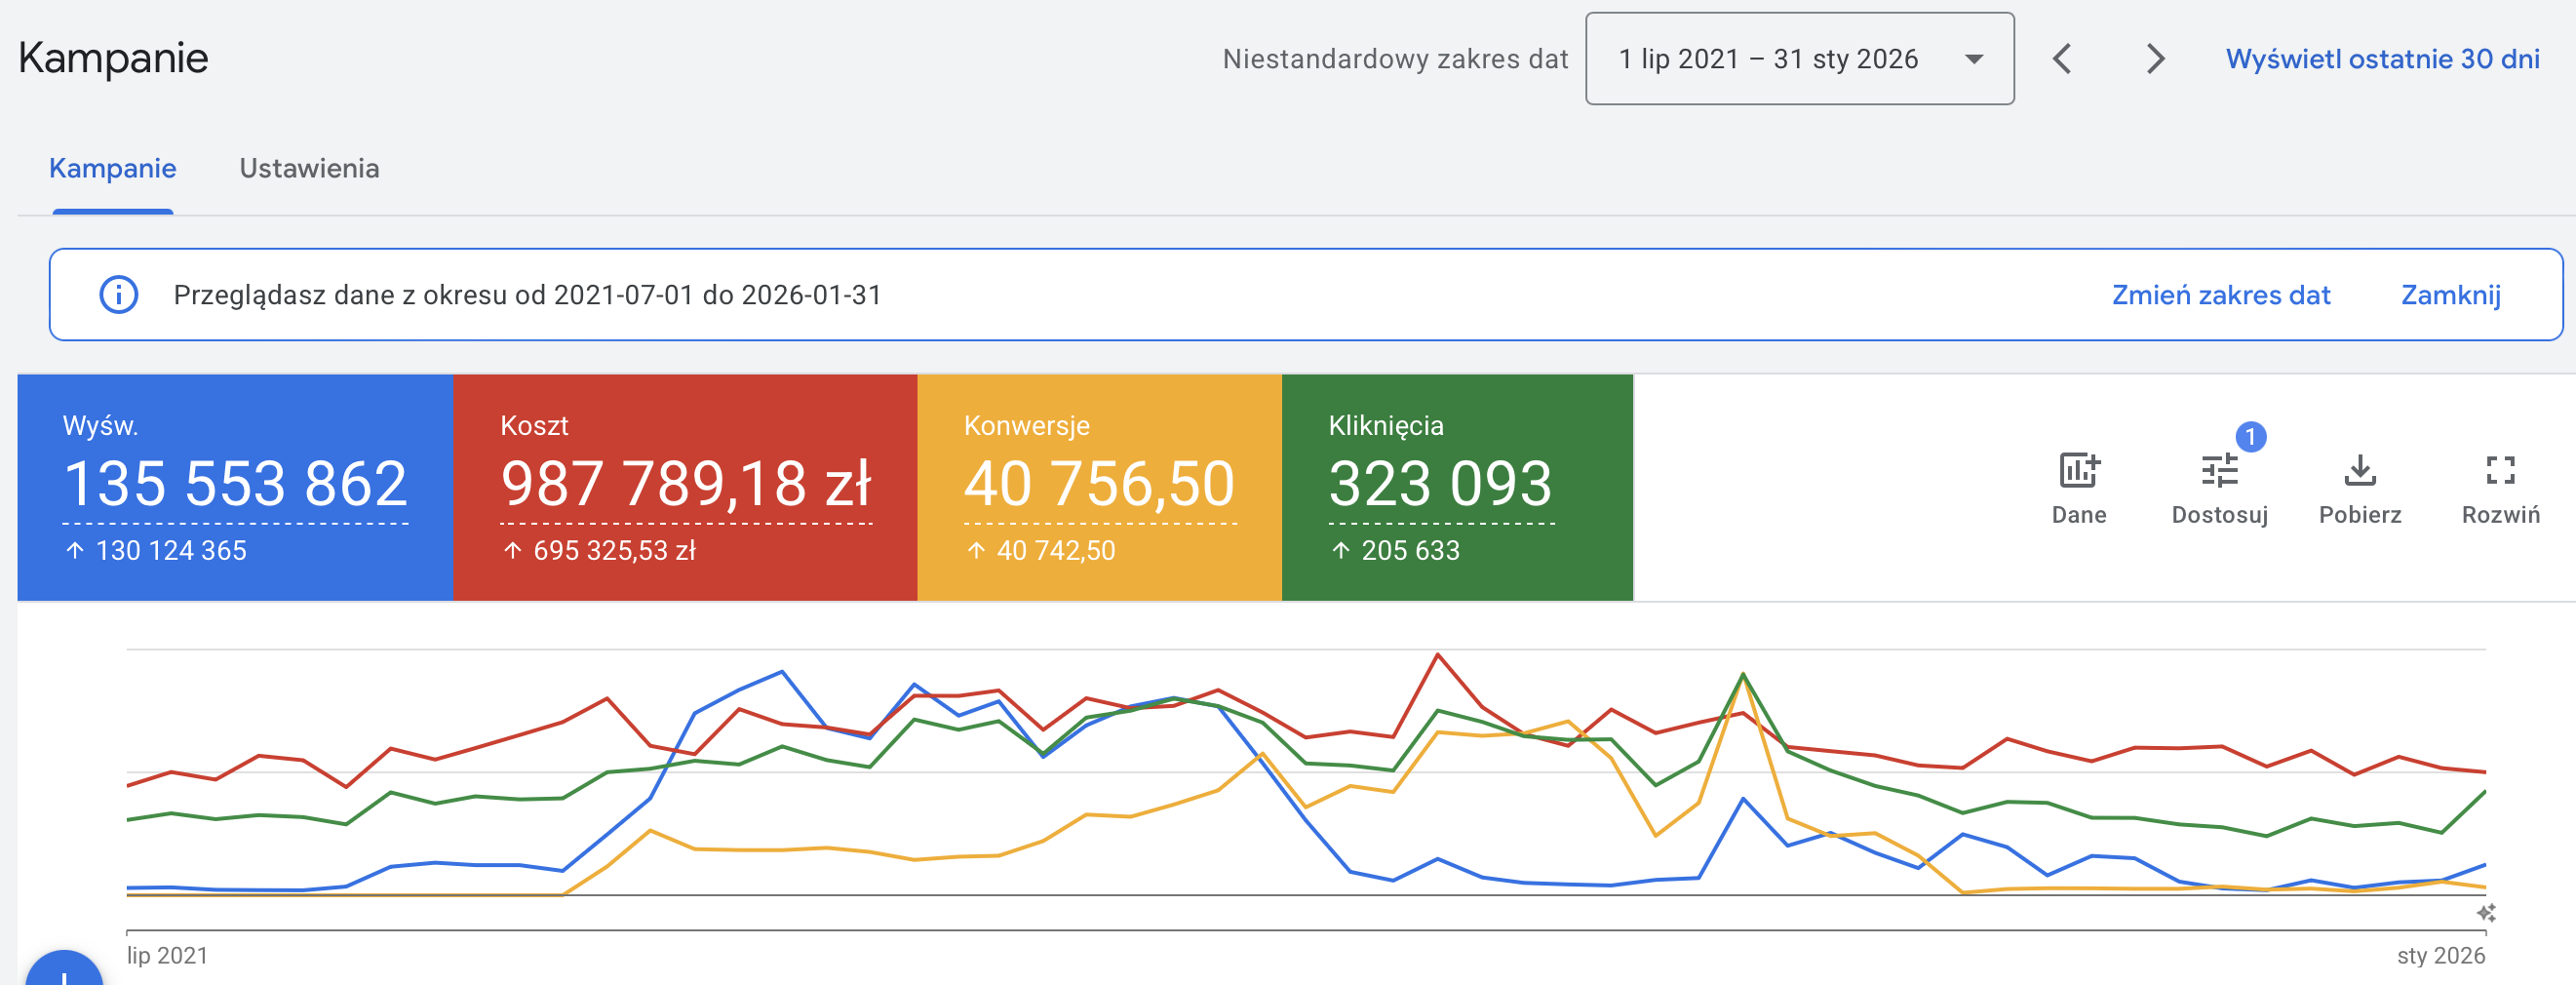Click the blue plus floating button
2576x985 pixels.
(x=64, y=970)
